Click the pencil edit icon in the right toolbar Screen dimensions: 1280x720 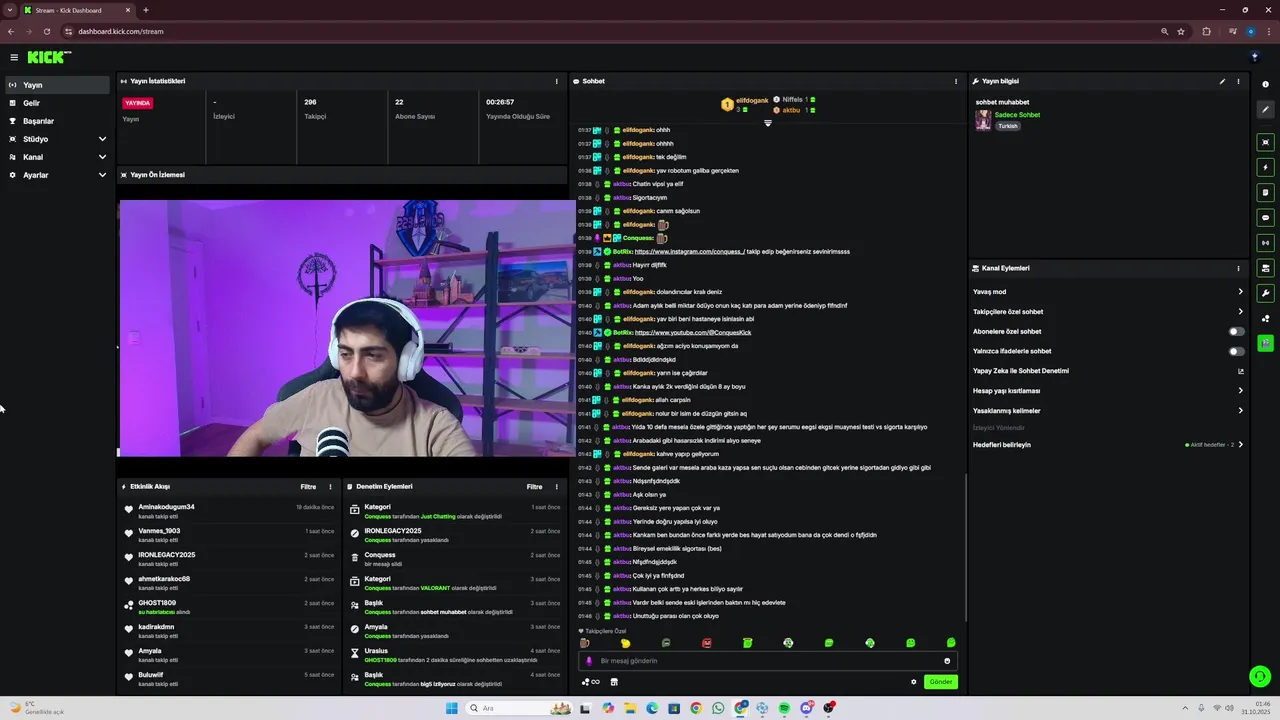pyautogui.click(x=1266, y=110)
